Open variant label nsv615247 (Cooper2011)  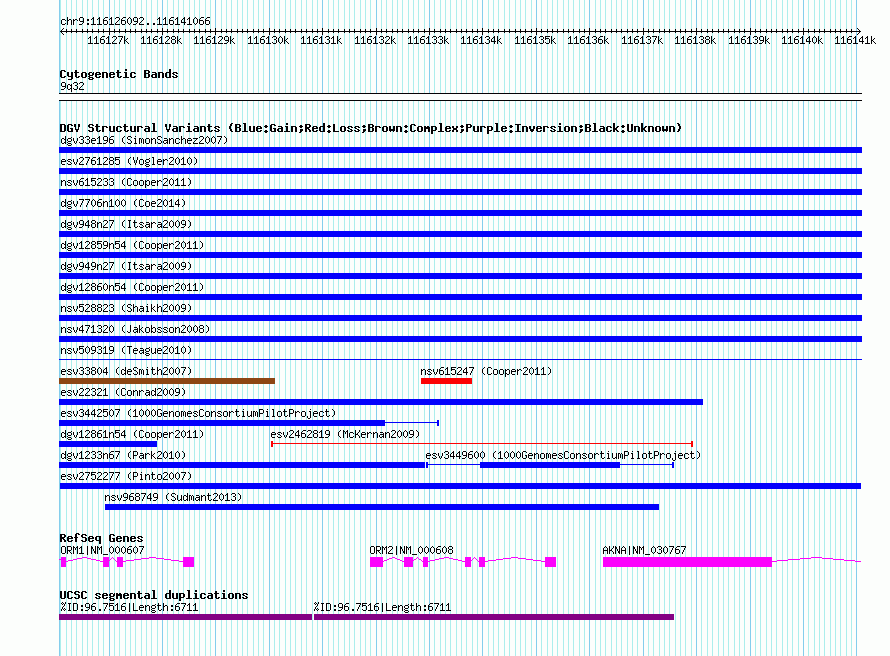(486, 371)
